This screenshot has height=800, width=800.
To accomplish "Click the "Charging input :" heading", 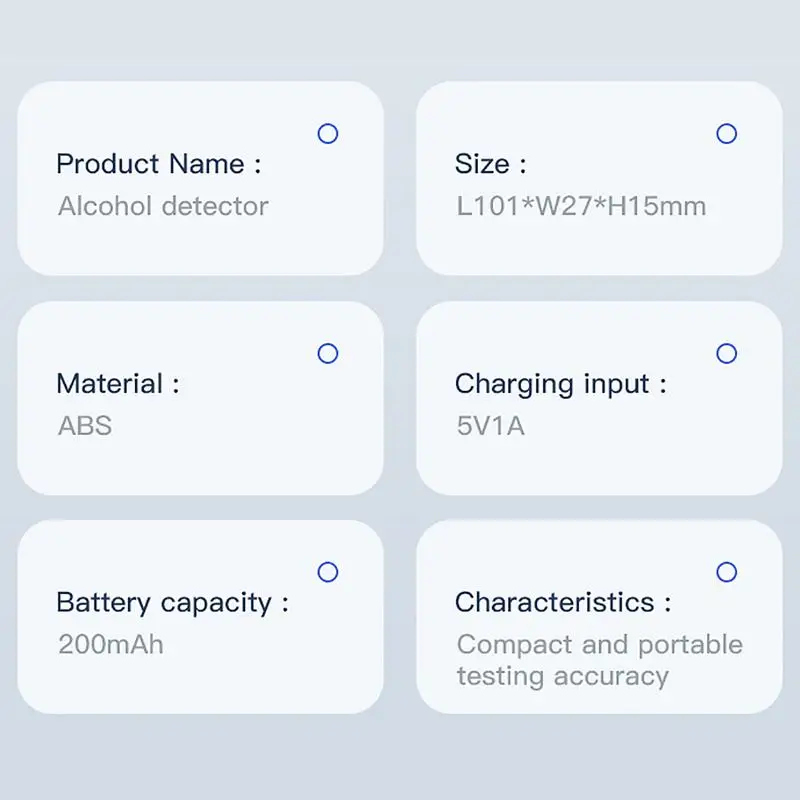I will [x=560, y=384].
